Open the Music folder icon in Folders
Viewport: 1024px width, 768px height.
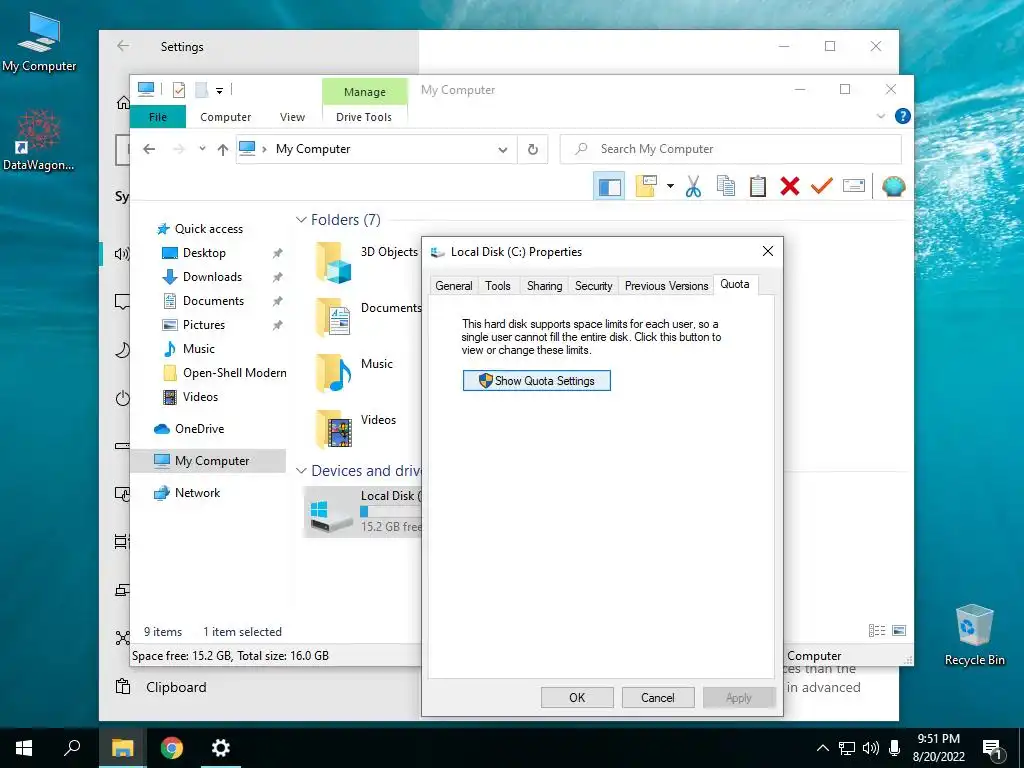(x=334, y=374)
